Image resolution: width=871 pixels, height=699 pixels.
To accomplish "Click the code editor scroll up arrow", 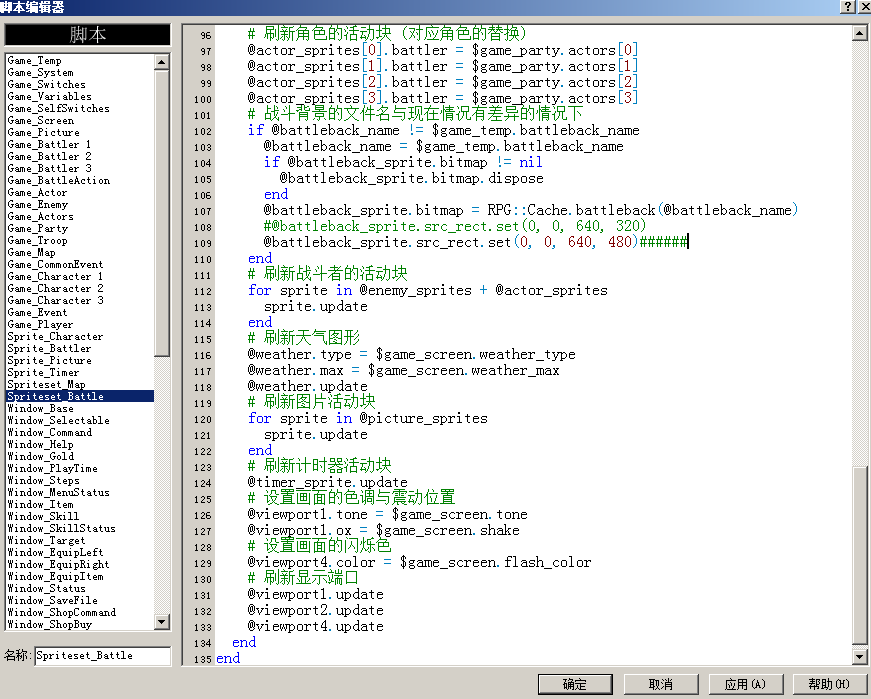I will point(859,33).
